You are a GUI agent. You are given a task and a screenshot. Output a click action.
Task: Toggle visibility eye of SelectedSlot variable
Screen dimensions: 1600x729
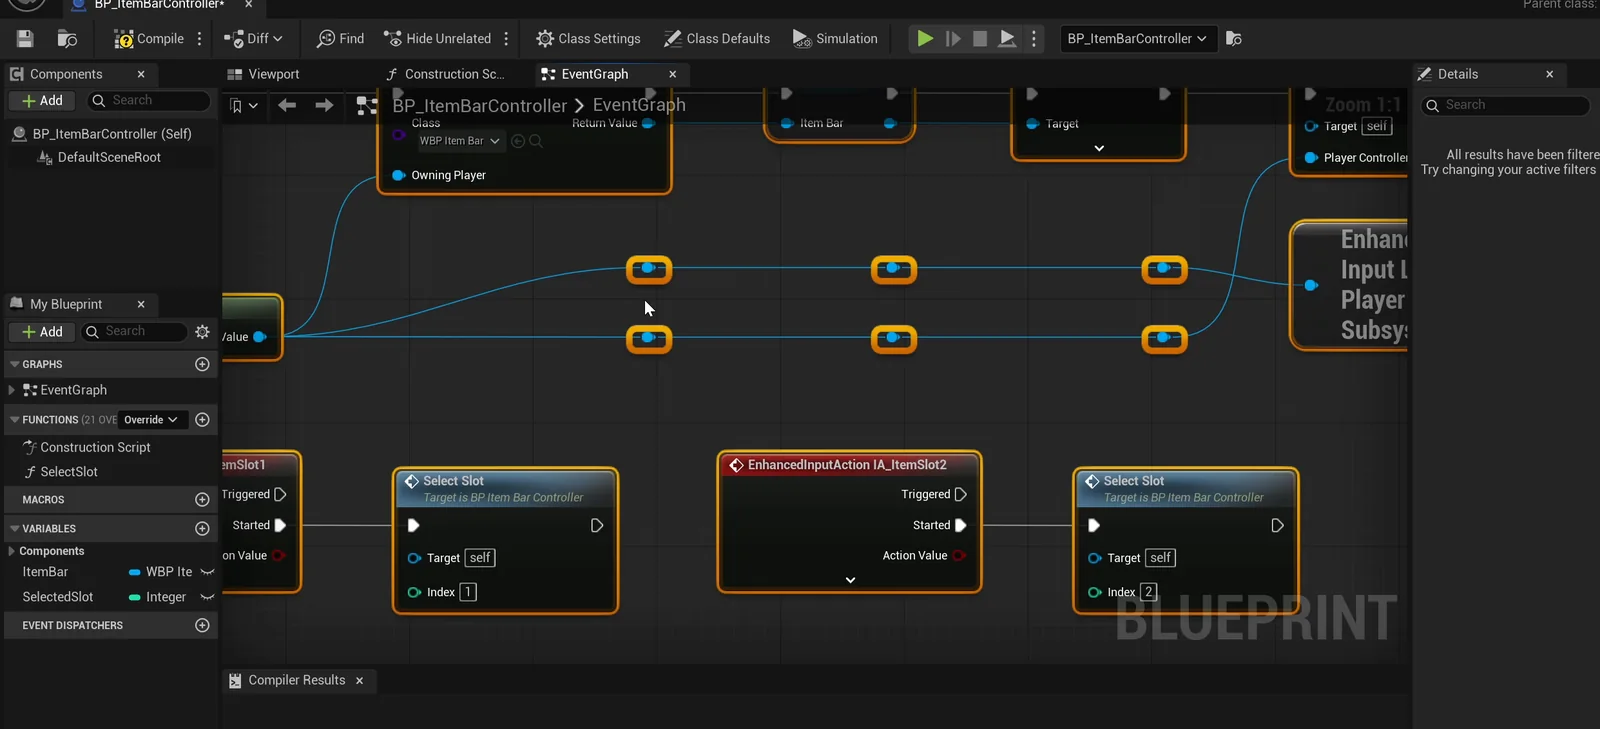[x=207, y=597]
